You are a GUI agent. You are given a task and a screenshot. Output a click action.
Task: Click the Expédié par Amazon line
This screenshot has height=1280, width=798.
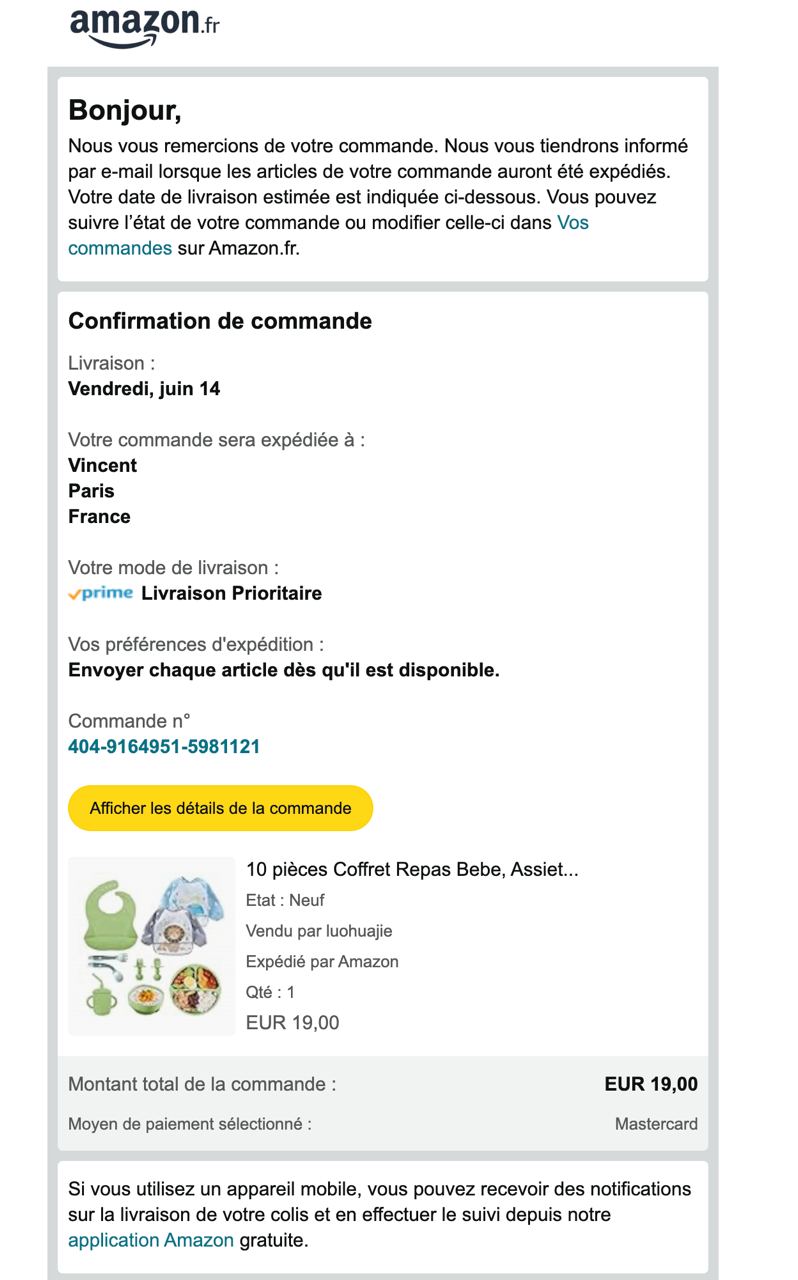tap(322, 962)
